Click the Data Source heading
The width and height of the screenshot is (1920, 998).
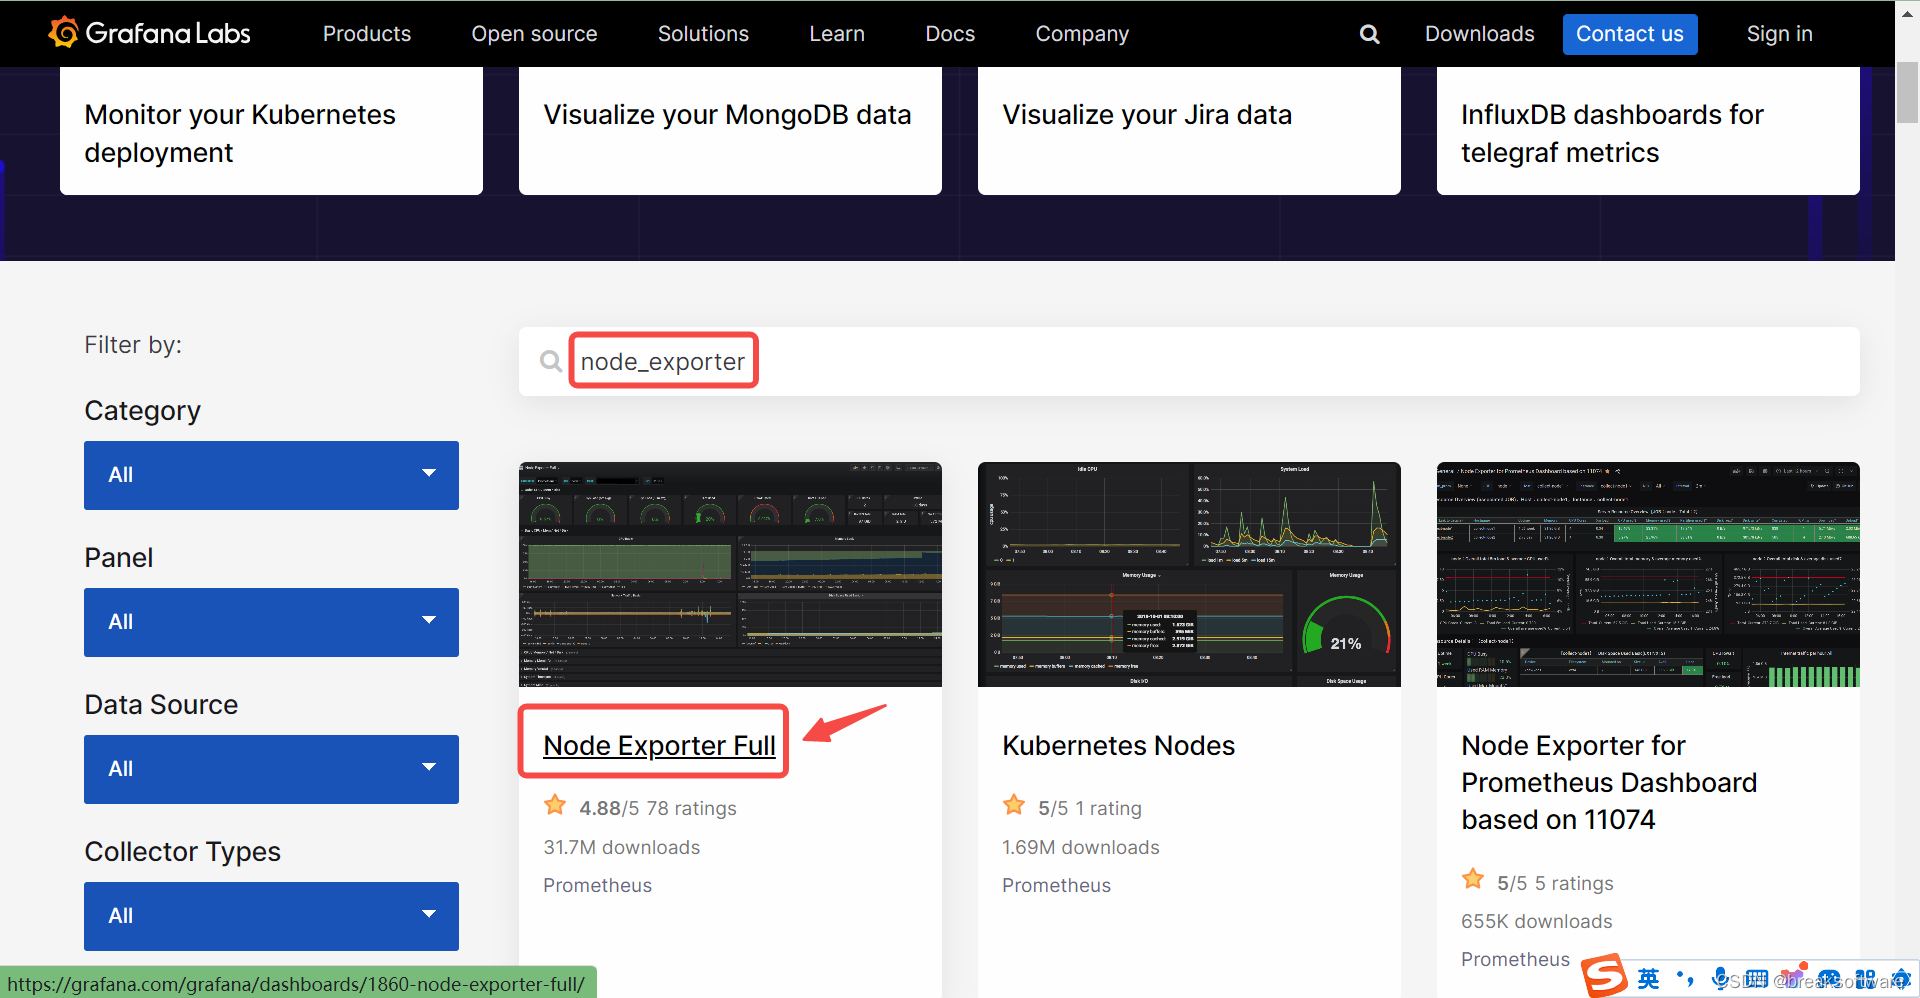(x=161, y=705)
